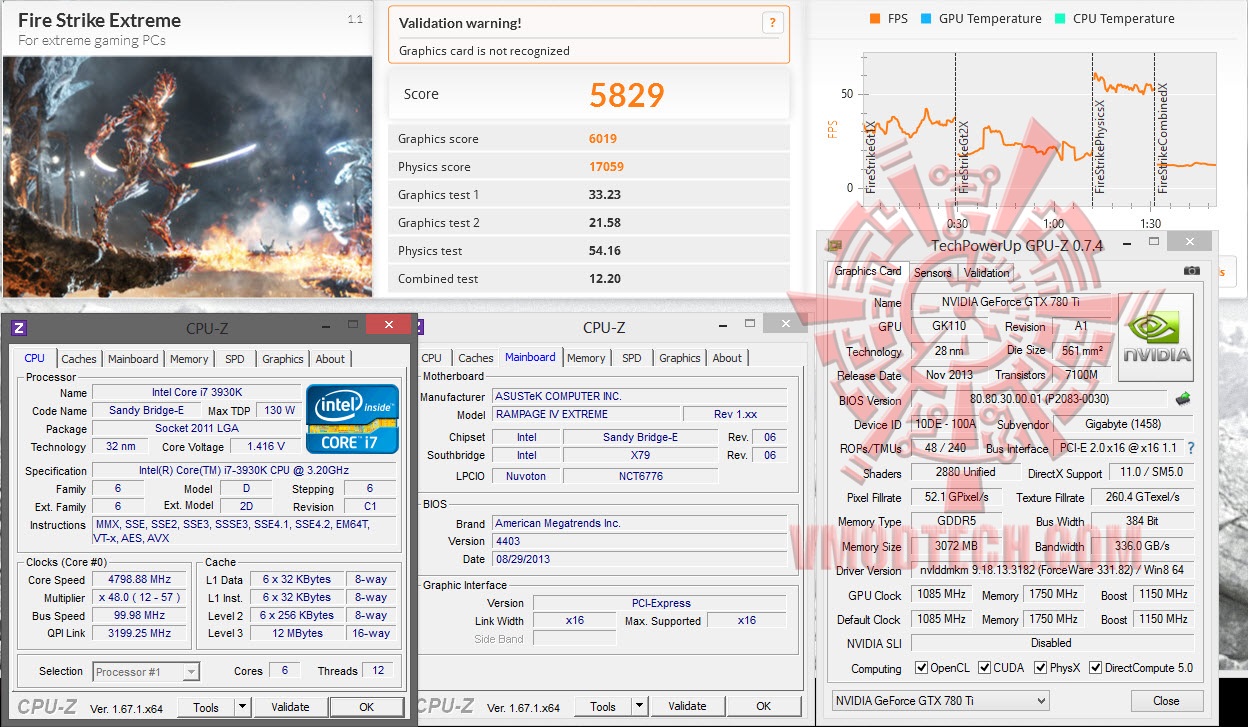The width and height of the screenshot is (1248, 727).
Task: Click the blue GPU Temperature legend swatch
Action: 926,19
